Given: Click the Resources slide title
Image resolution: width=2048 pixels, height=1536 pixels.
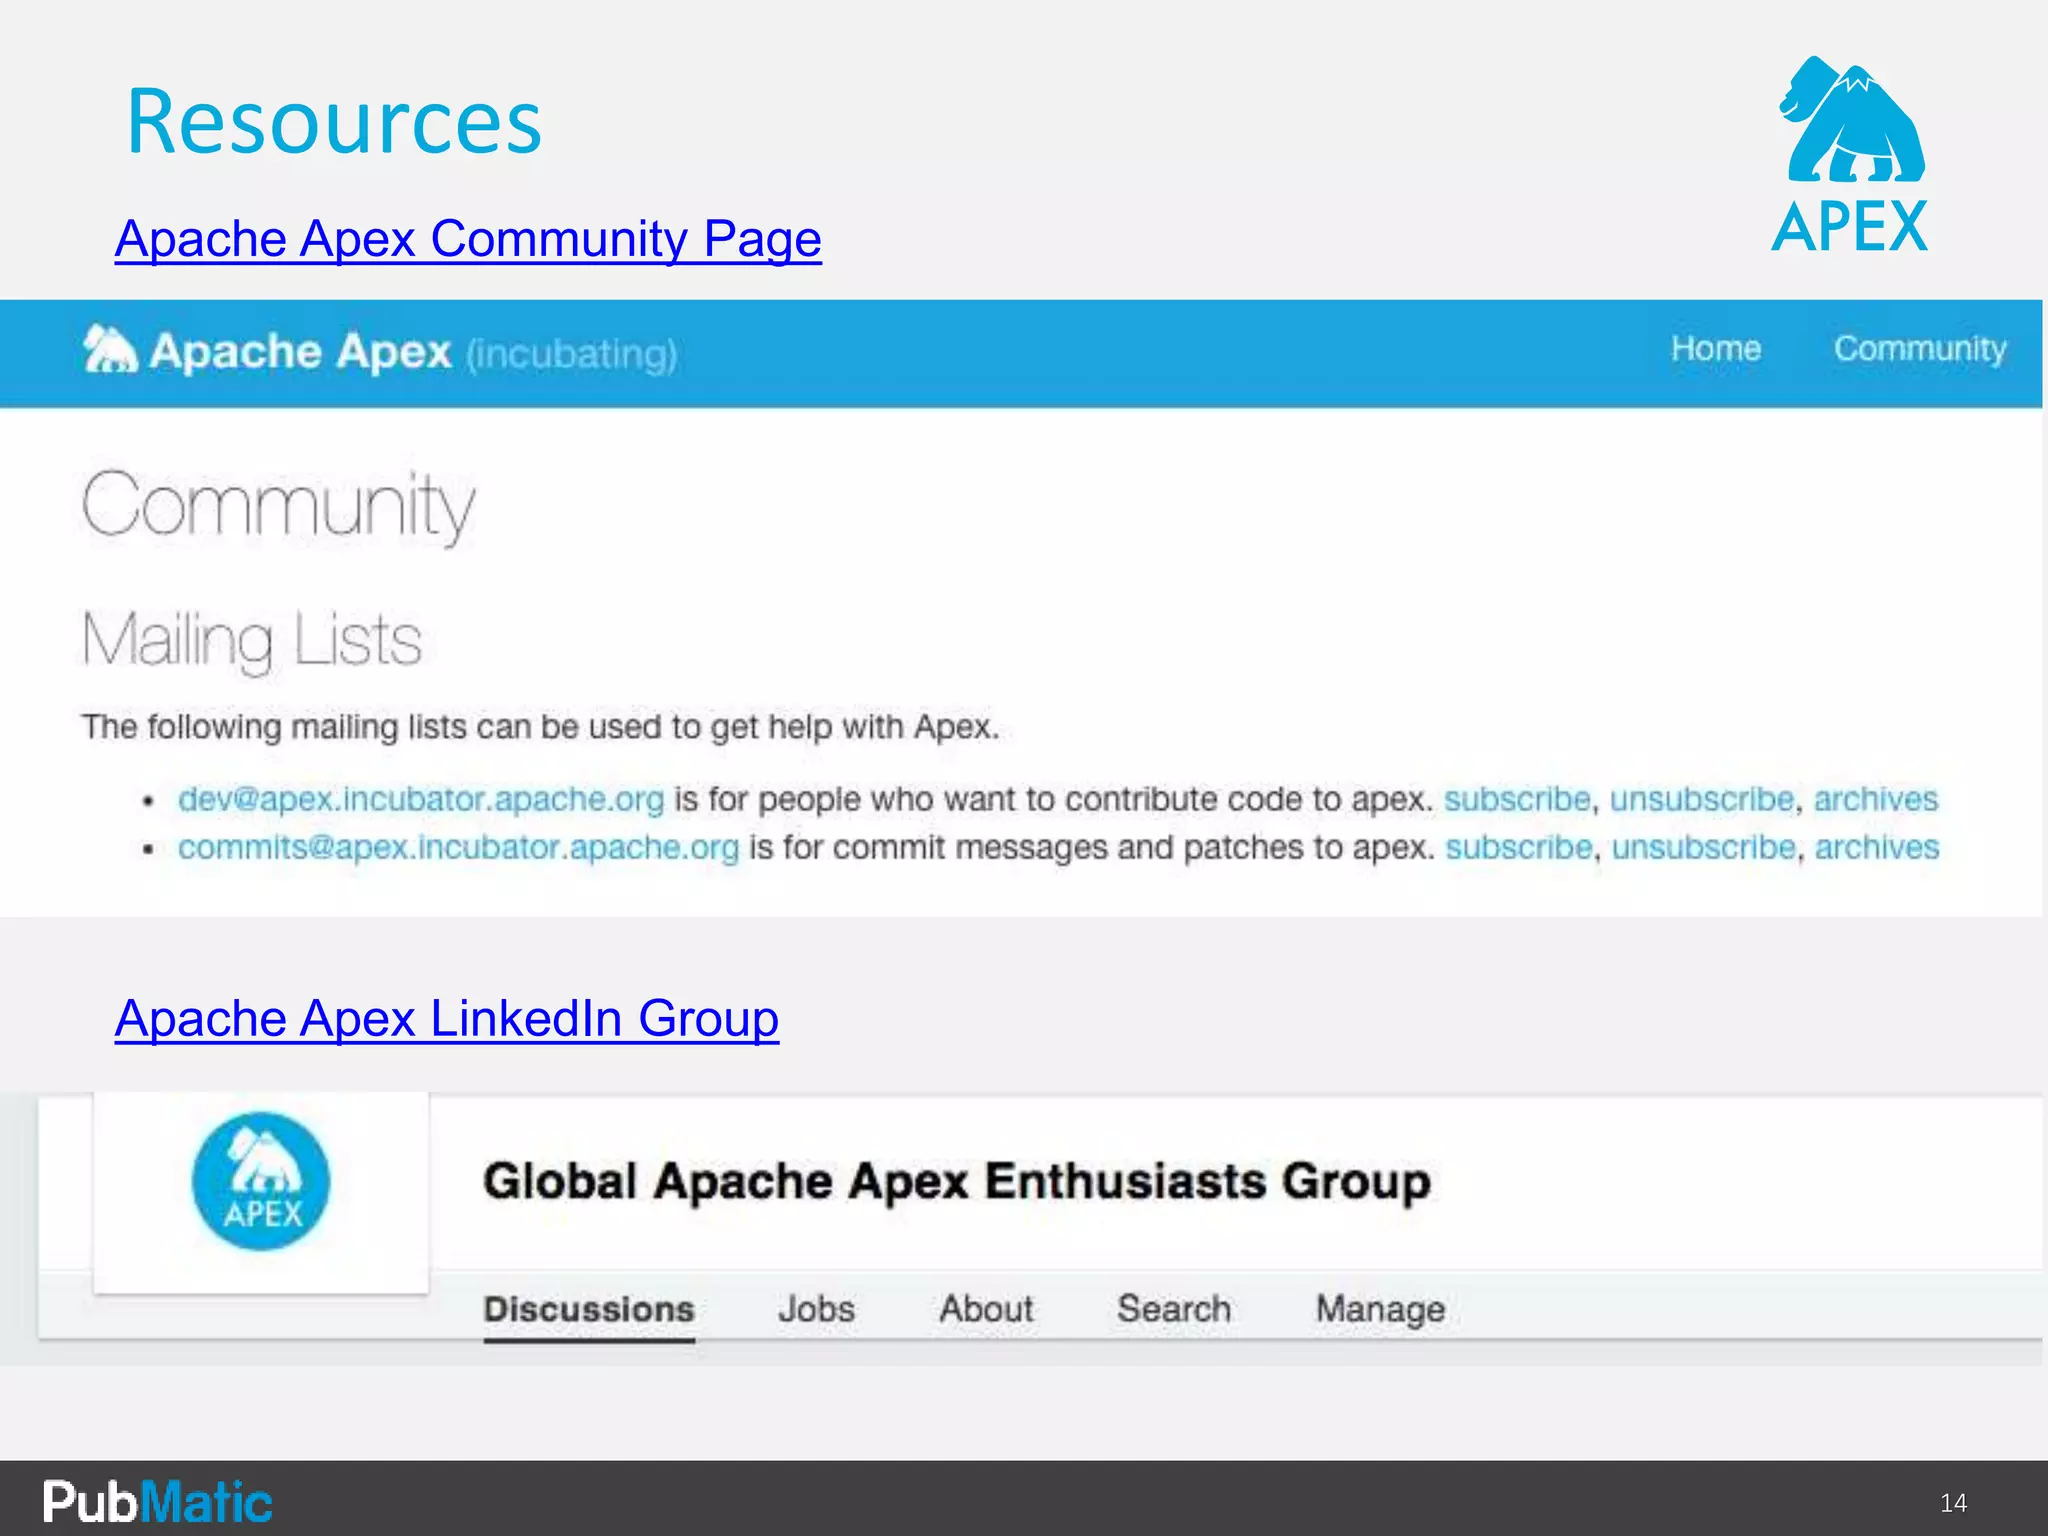Looking at the screenshot, I should [334, 122].
